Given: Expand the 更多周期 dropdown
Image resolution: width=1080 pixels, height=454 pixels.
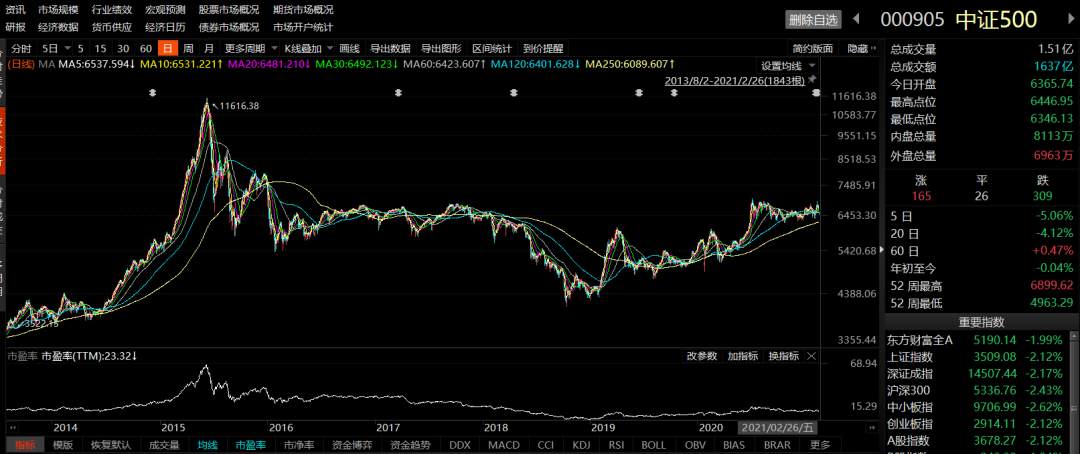Looking at the screenshot, I should point(273,49).
